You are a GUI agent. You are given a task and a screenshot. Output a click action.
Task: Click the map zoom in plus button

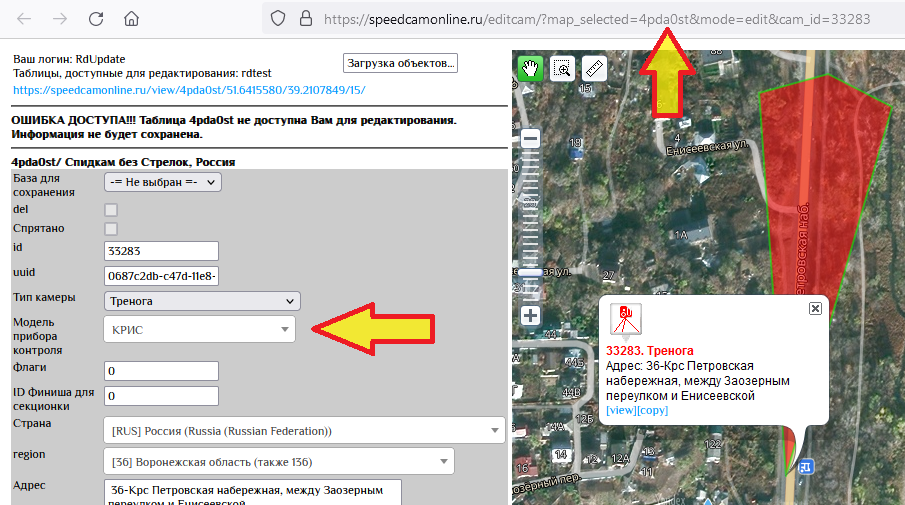tap(531, 316)
